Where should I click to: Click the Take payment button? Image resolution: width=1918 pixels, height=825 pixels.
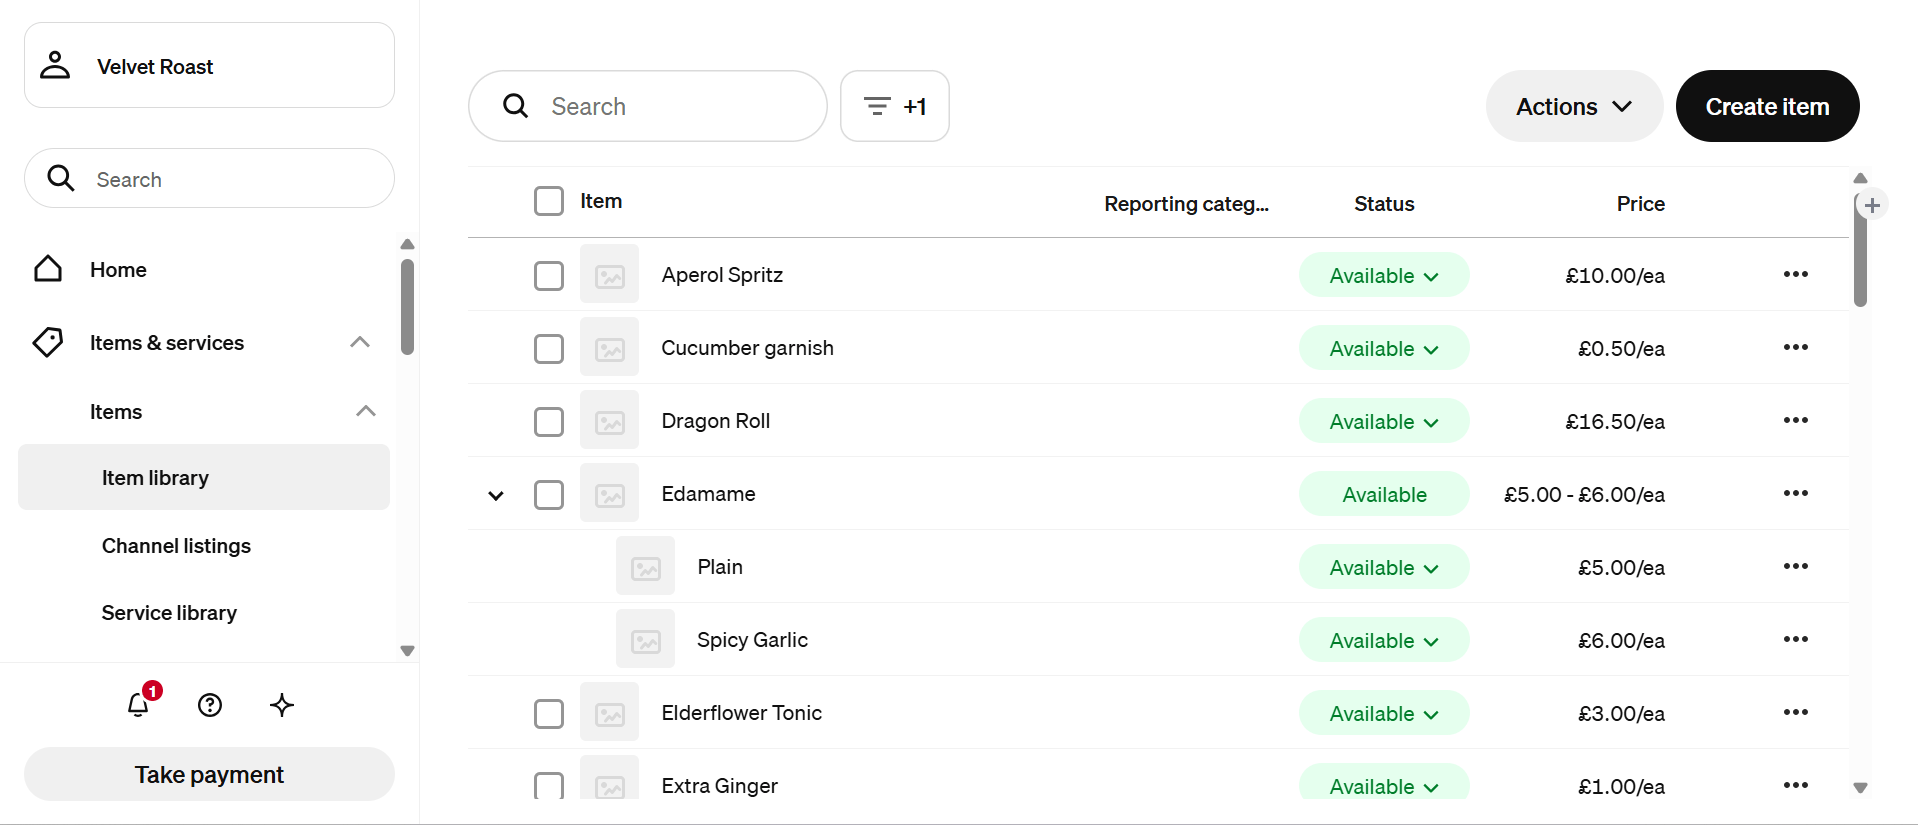pyautogui.click(x=209, y=774)
